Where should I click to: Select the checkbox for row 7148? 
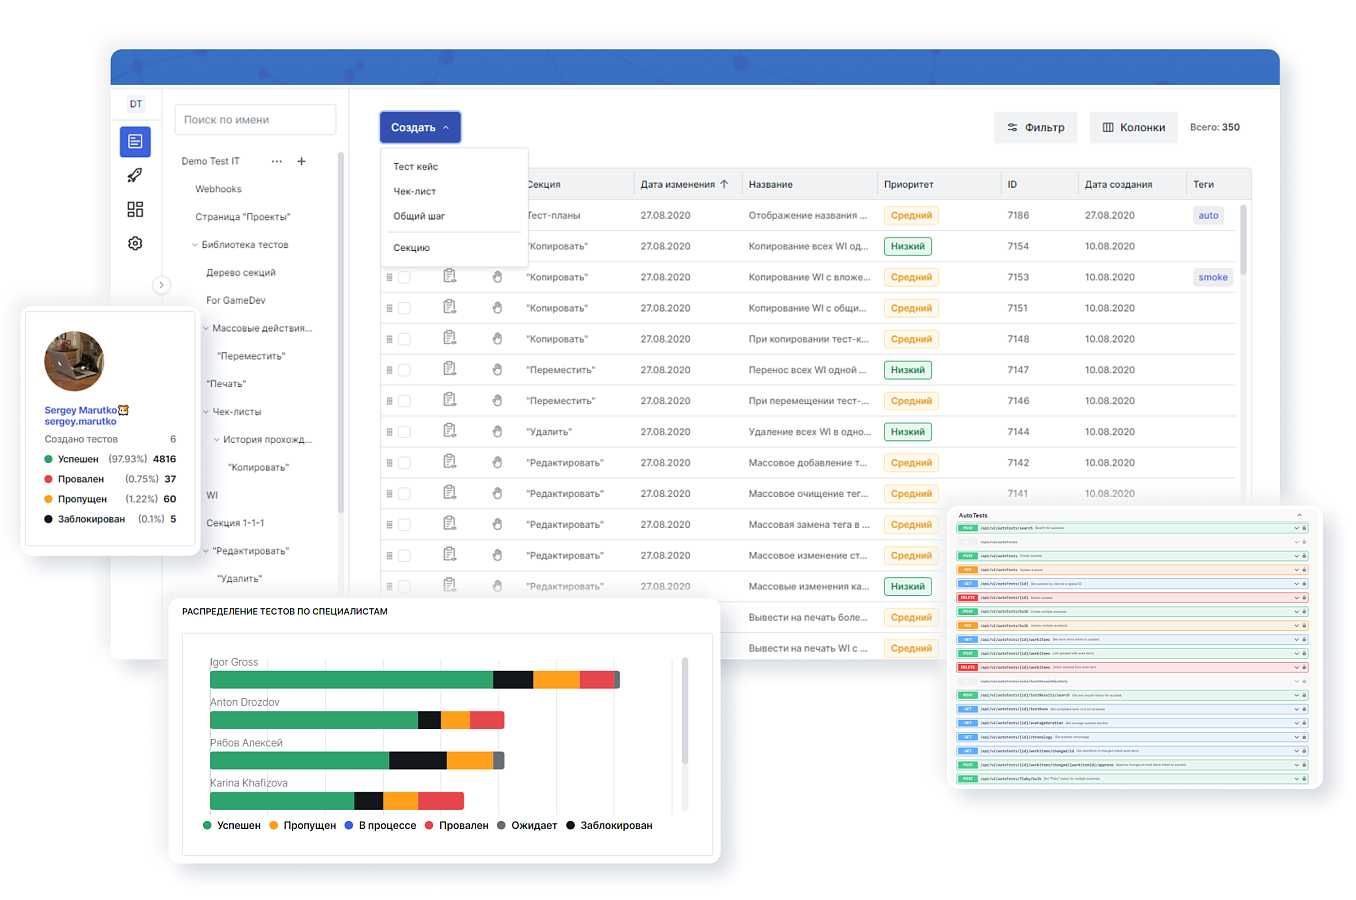click(x=404, y=339)
